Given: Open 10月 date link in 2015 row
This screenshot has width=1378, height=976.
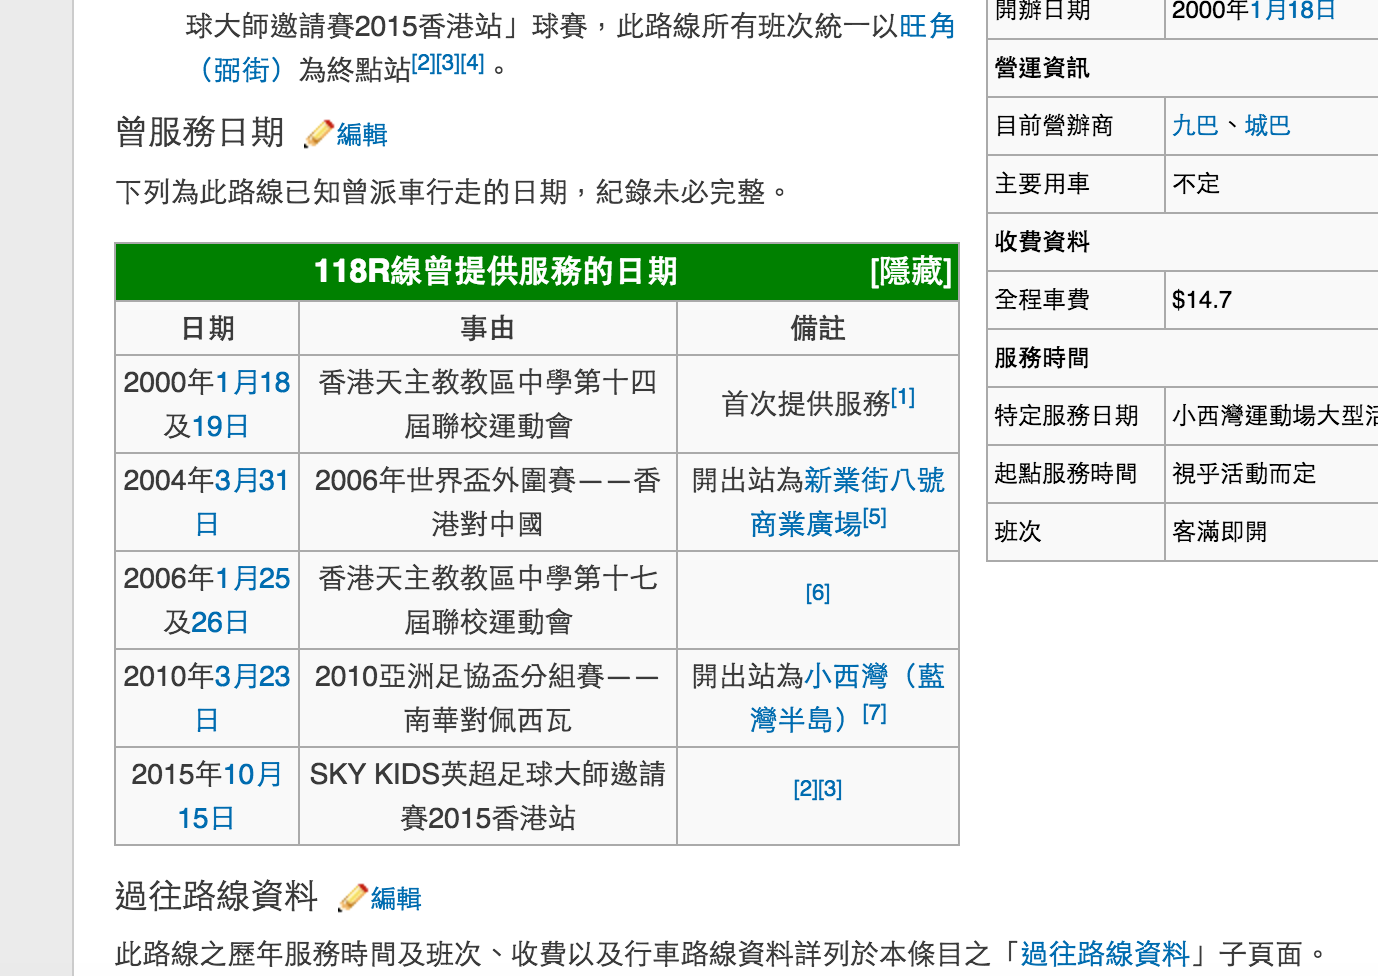Looking at the screenshot, I should 253,774.
